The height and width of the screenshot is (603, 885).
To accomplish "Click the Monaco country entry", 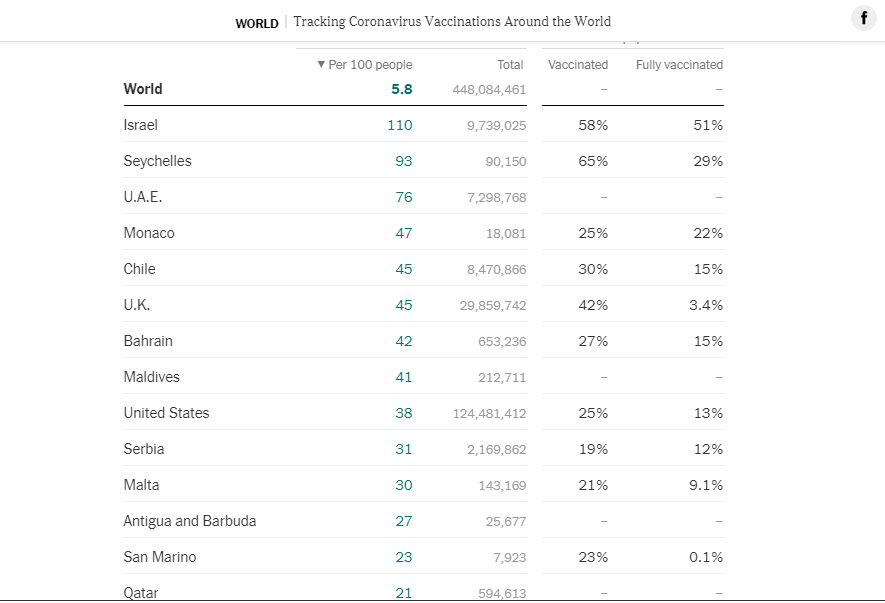I will click(149, 233).
